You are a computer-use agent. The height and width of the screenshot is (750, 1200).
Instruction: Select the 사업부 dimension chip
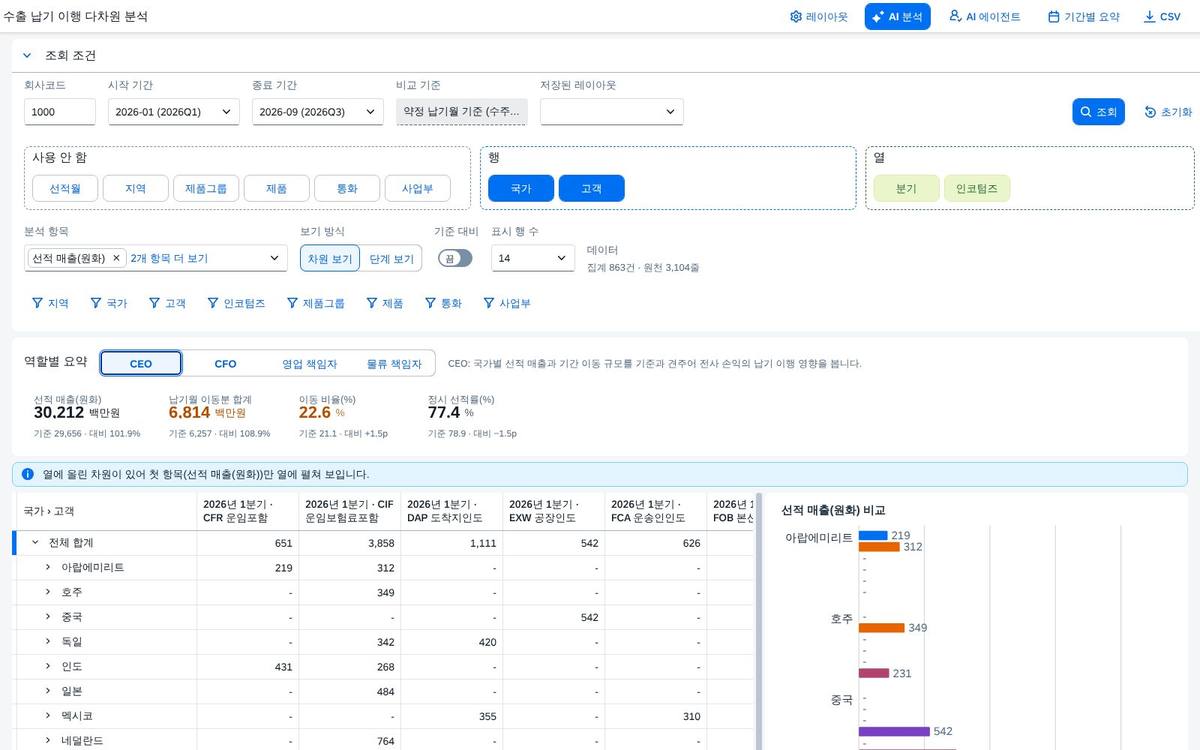418,188
